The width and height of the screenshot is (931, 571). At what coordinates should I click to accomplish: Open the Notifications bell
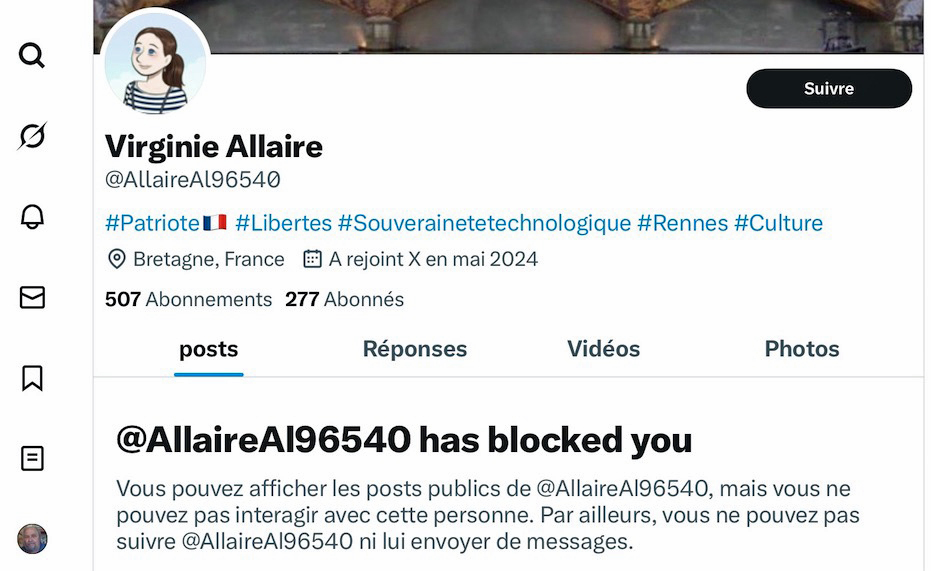click(32, 217)
